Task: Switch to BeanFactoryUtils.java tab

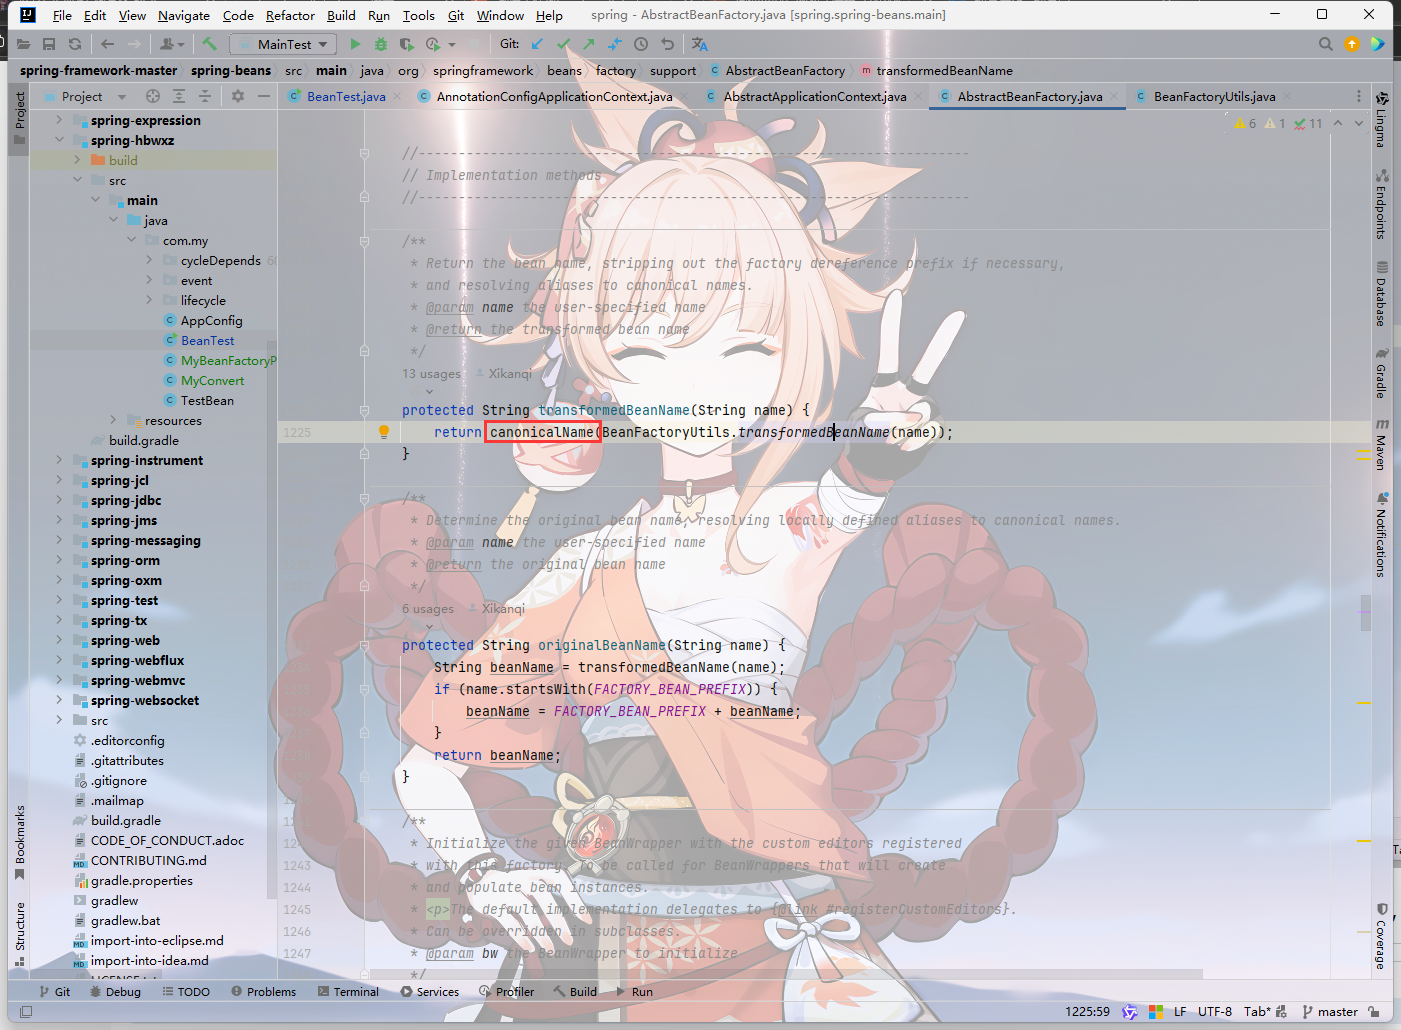Action: click(x=1214, y=96)
